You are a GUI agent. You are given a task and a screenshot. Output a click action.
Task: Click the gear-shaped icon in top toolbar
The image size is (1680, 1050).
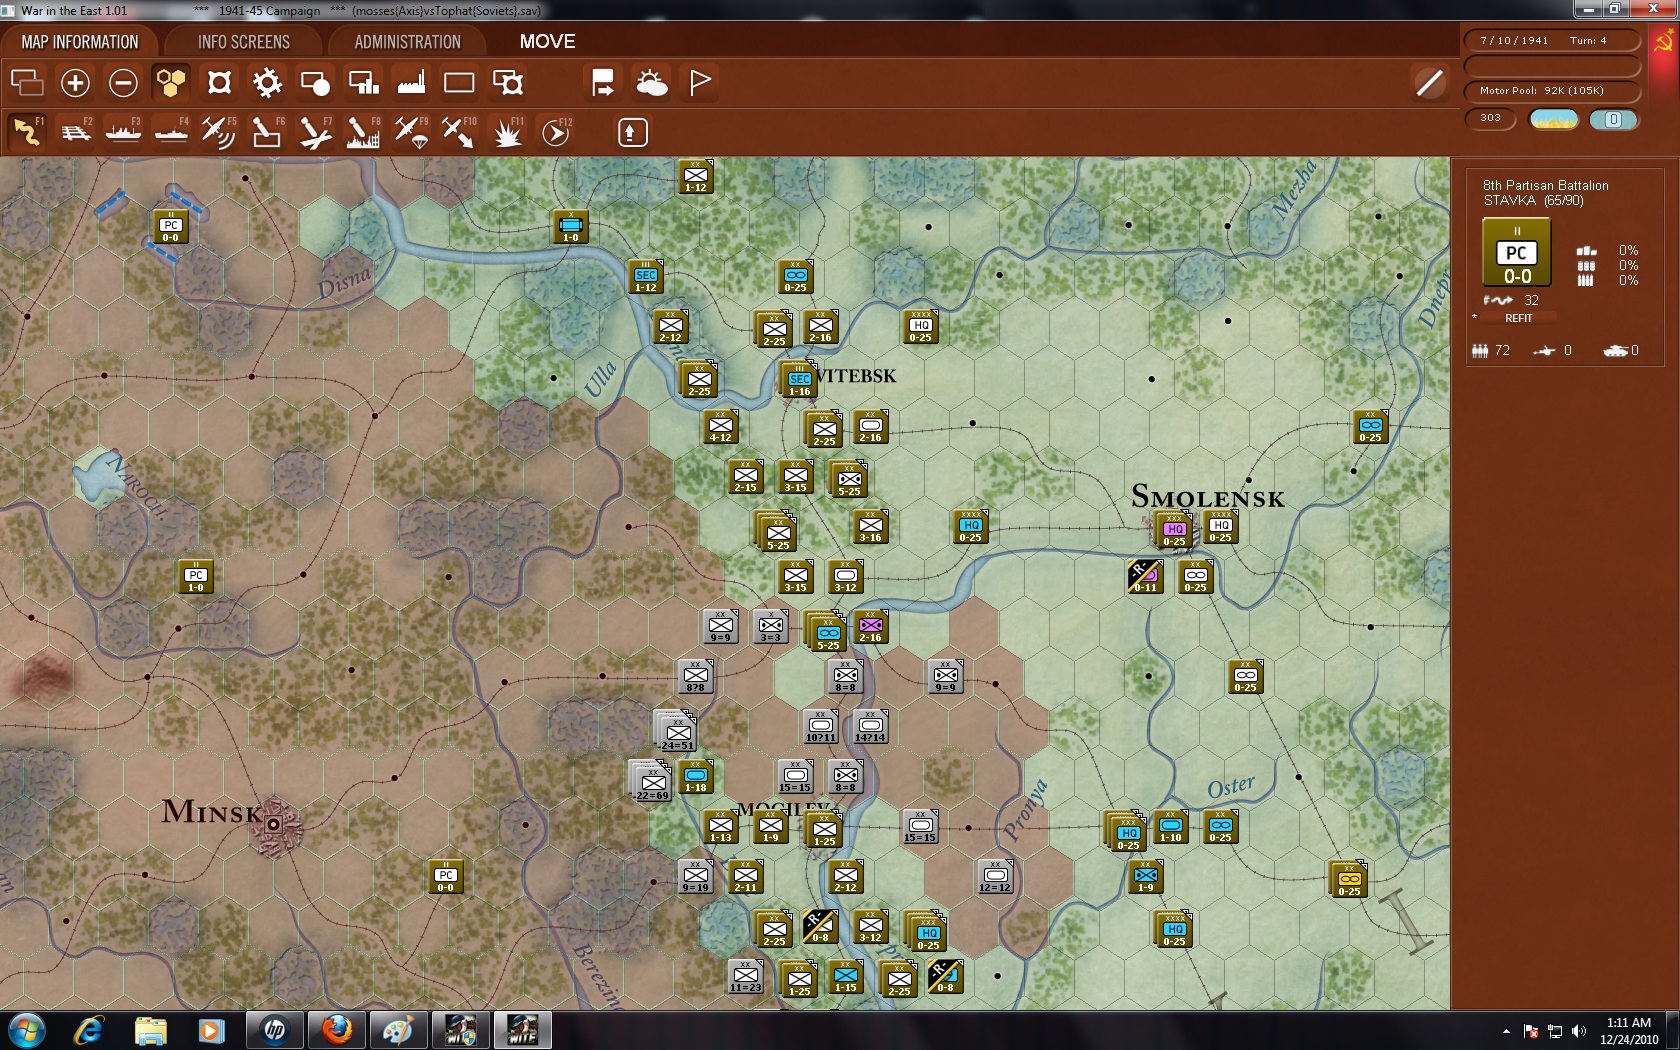pyautogui.click(x=267, y=82)
